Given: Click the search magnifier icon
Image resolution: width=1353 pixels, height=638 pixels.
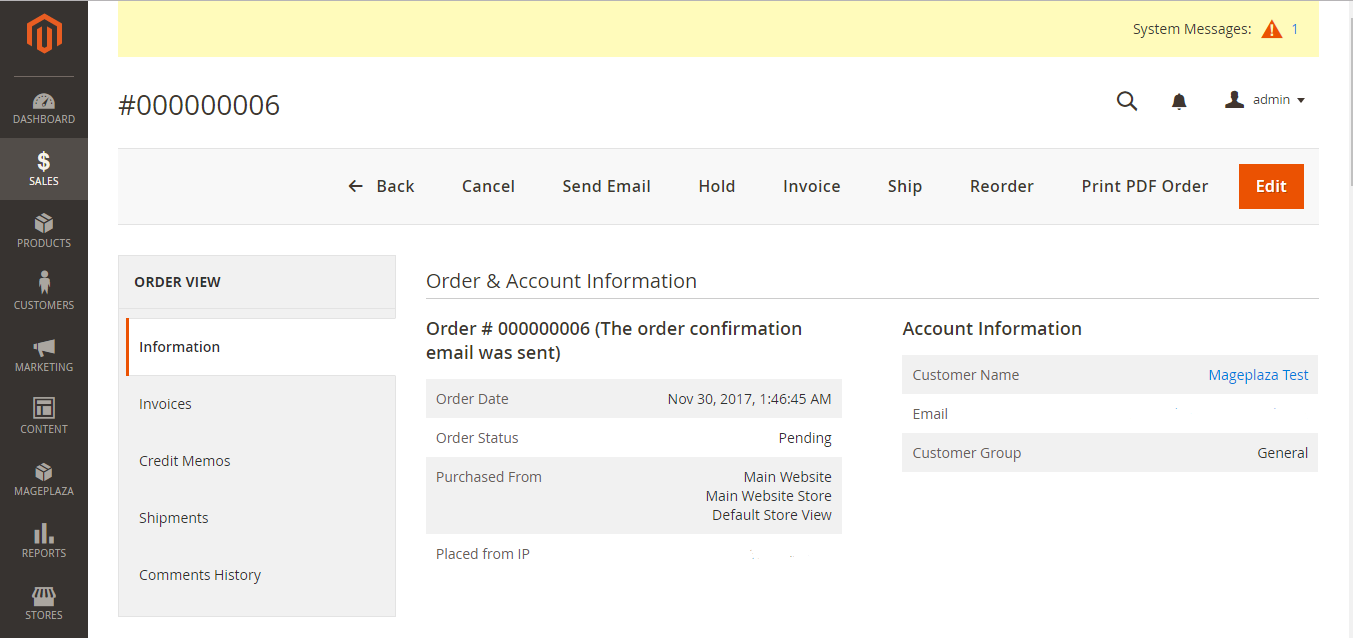Looking at the screenshot, I should [x=1127, y=101].
